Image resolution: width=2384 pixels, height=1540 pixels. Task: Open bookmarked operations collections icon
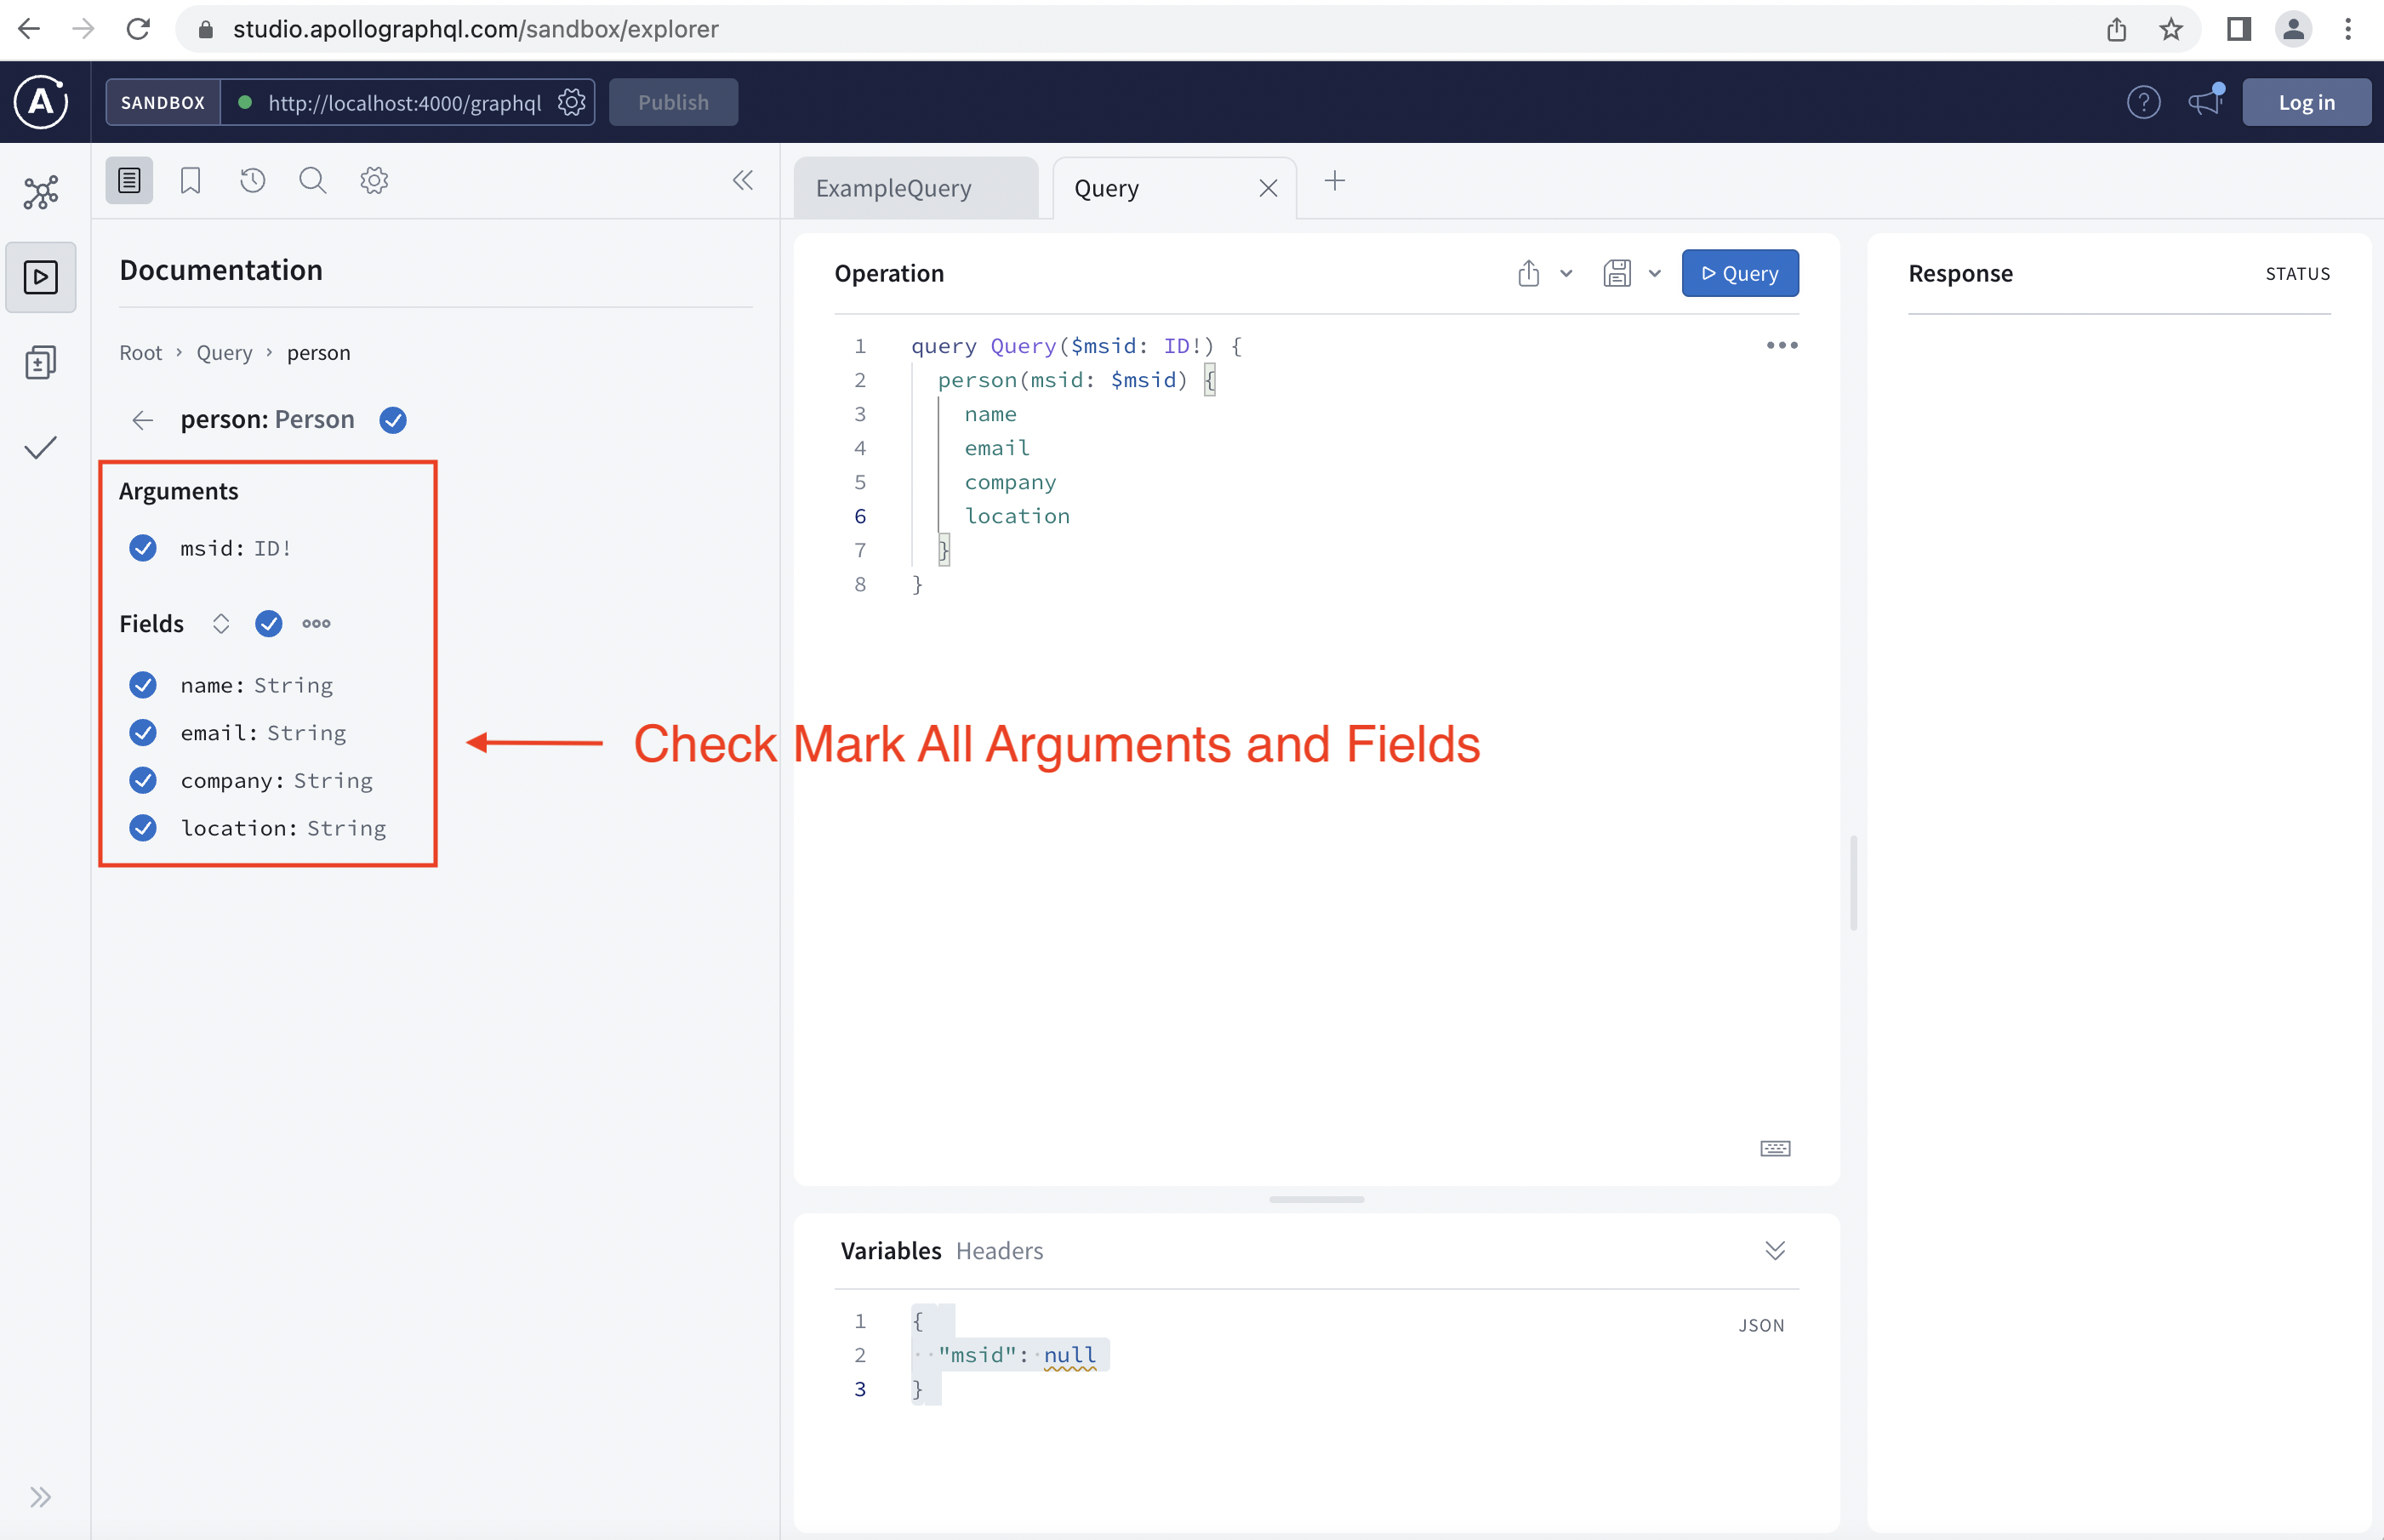(x=190, y=181)
